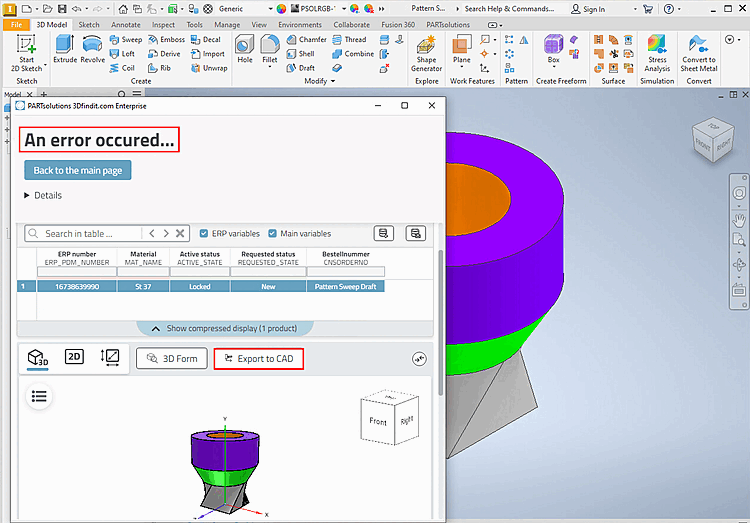The height and width of the screenshot is (523, 750).
Task: Click the 3D Form button
Action: tap(172, 358)
